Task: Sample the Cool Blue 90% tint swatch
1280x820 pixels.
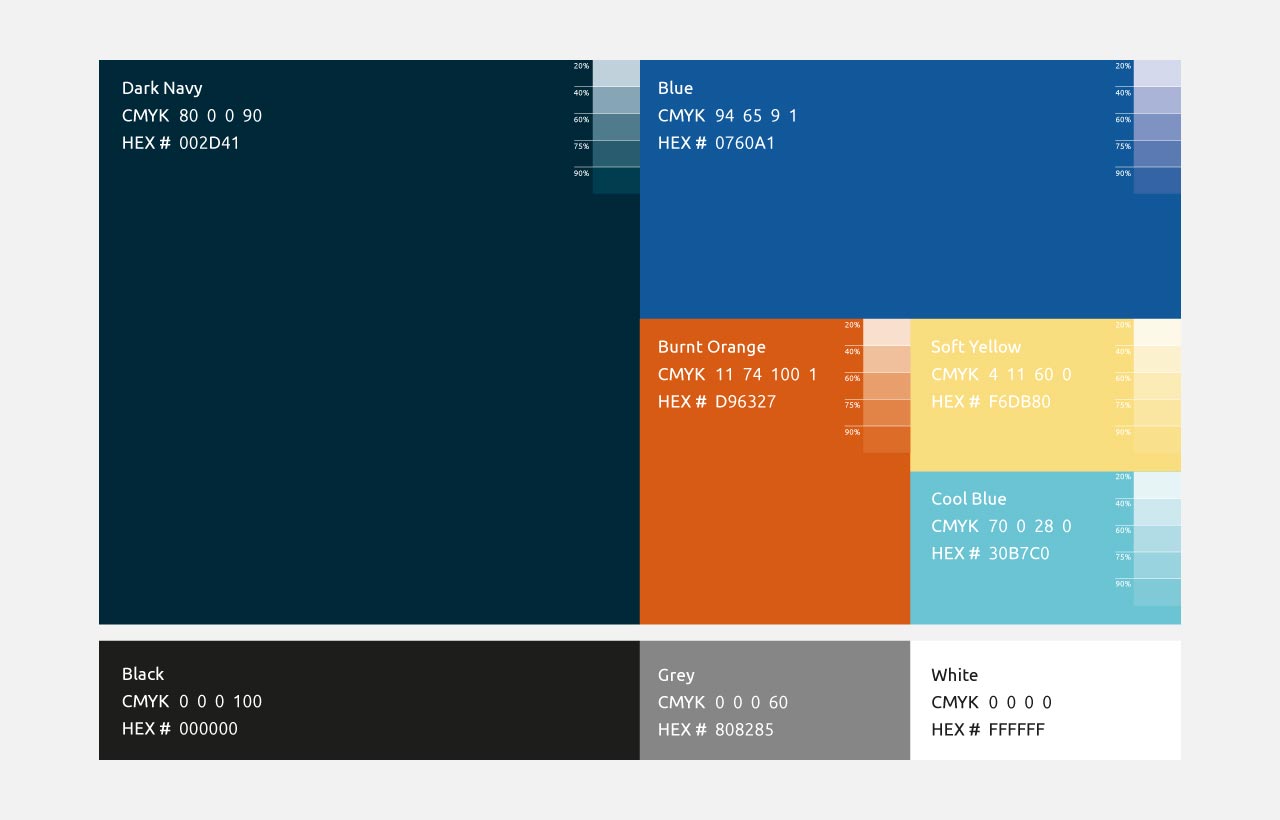Action: (x=1157, y=592)
